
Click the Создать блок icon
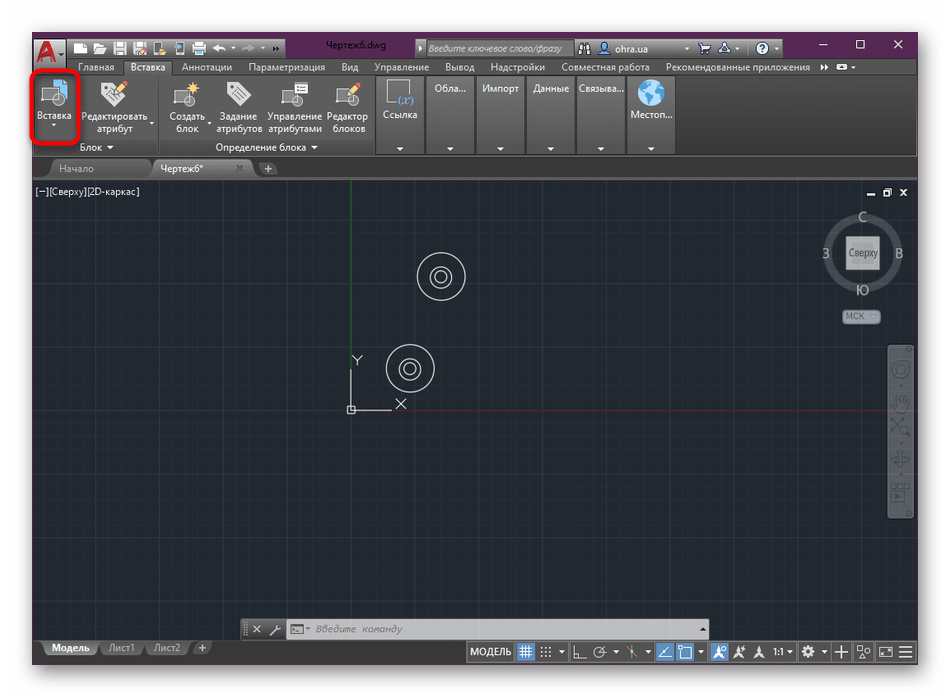pos(186,95)
